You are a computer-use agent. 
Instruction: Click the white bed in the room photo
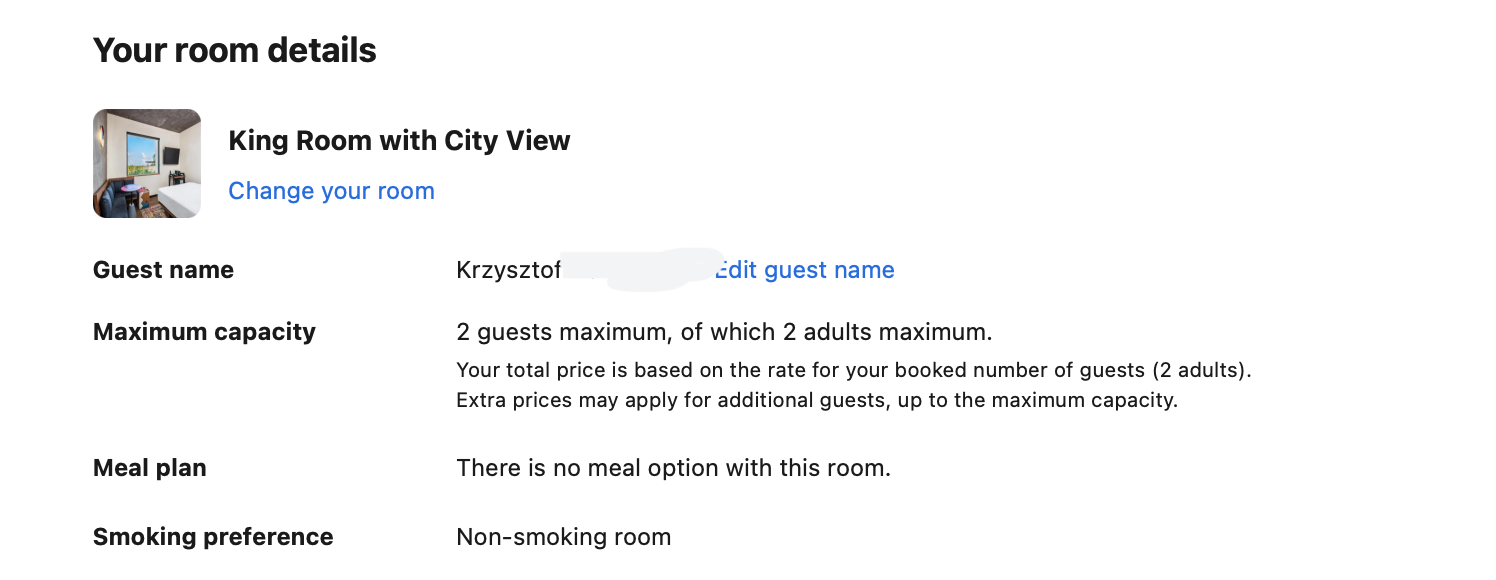[x=182, y=197]
